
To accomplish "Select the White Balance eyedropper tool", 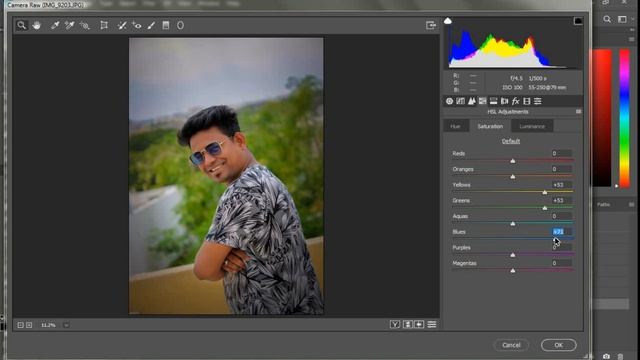I will point(55,25).
